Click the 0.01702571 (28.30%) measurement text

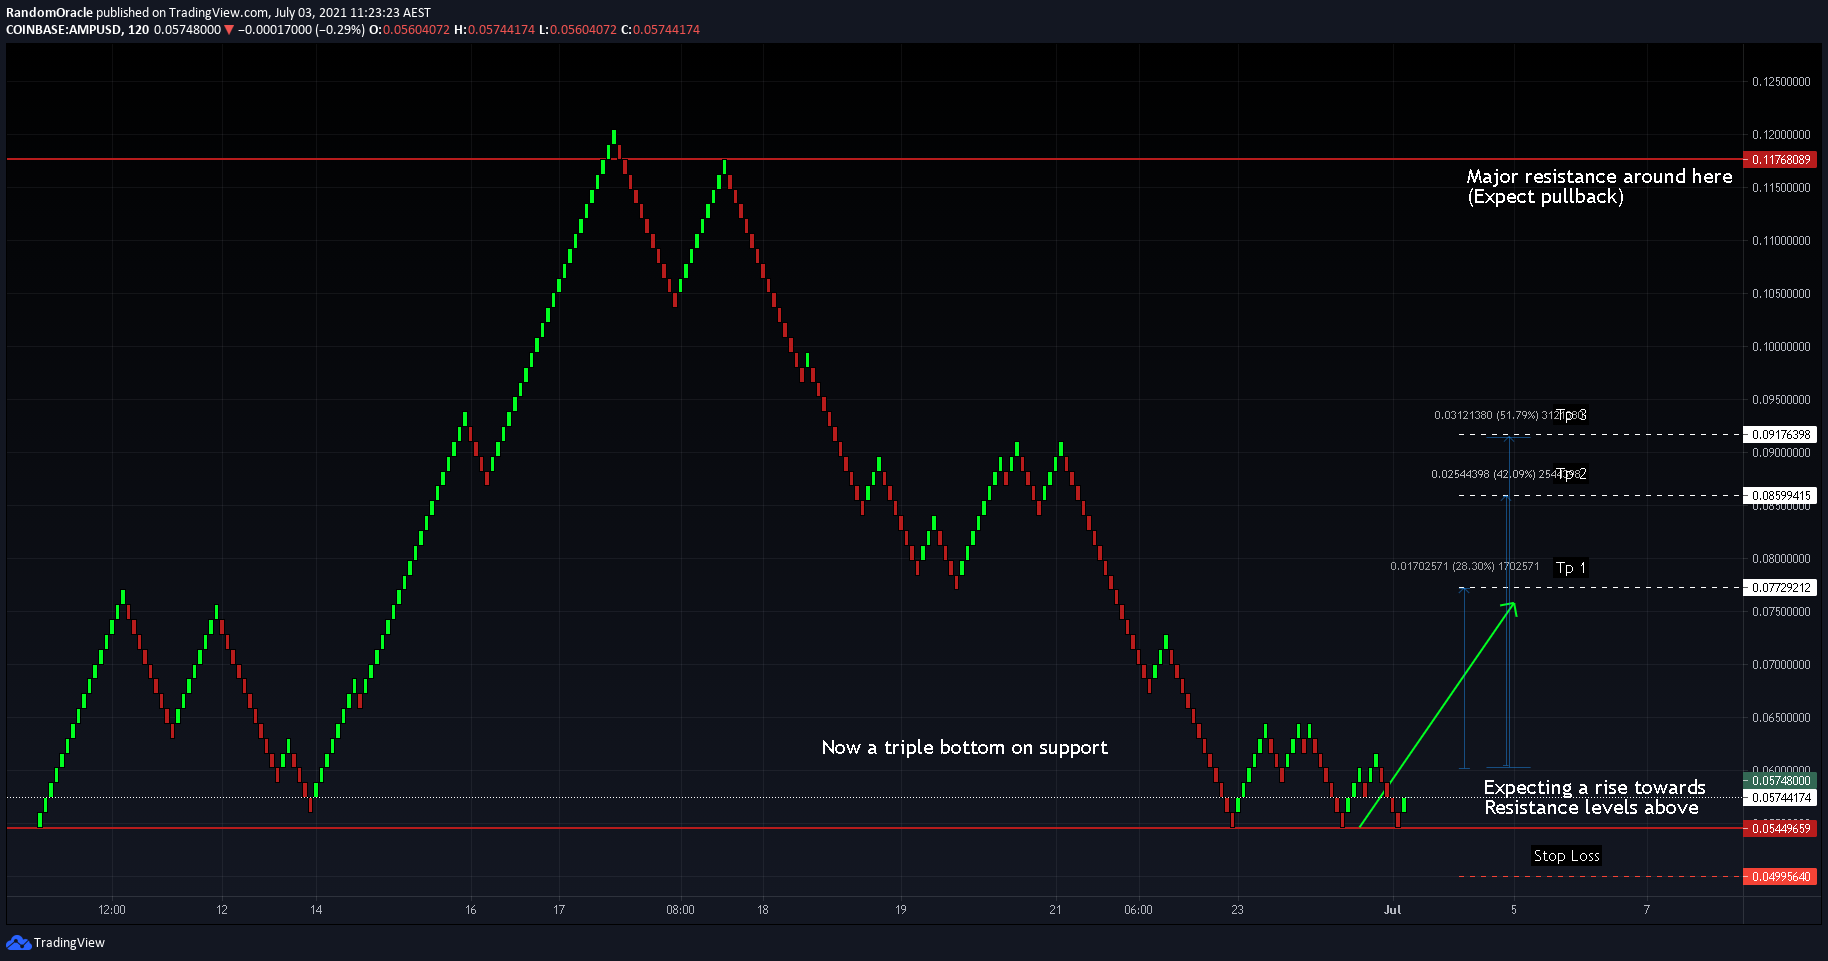[1465, 566]
